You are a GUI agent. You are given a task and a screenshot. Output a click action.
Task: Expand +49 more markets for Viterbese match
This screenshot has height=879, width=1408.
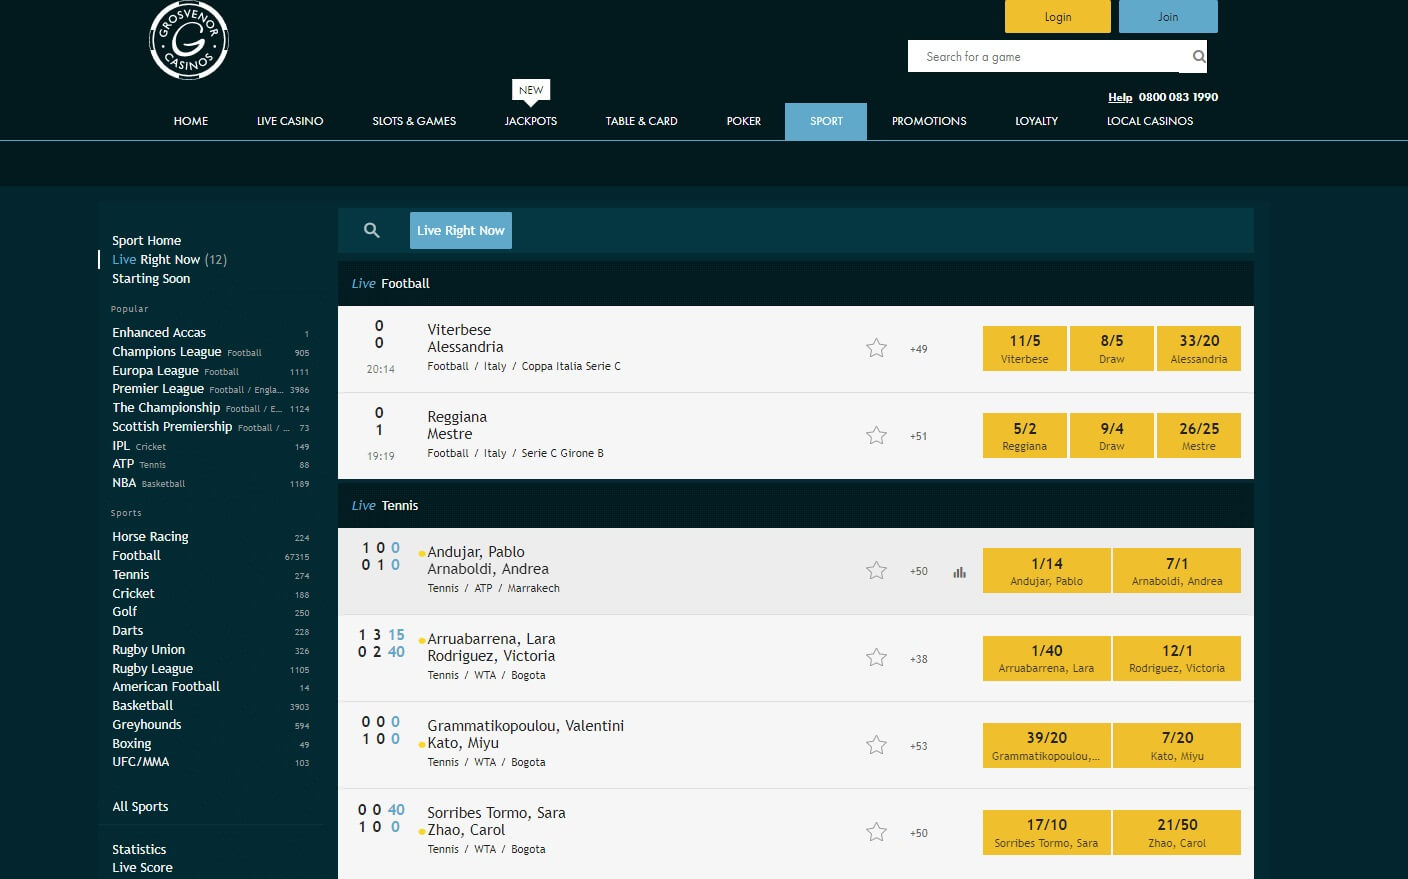(x=918, y=349)
